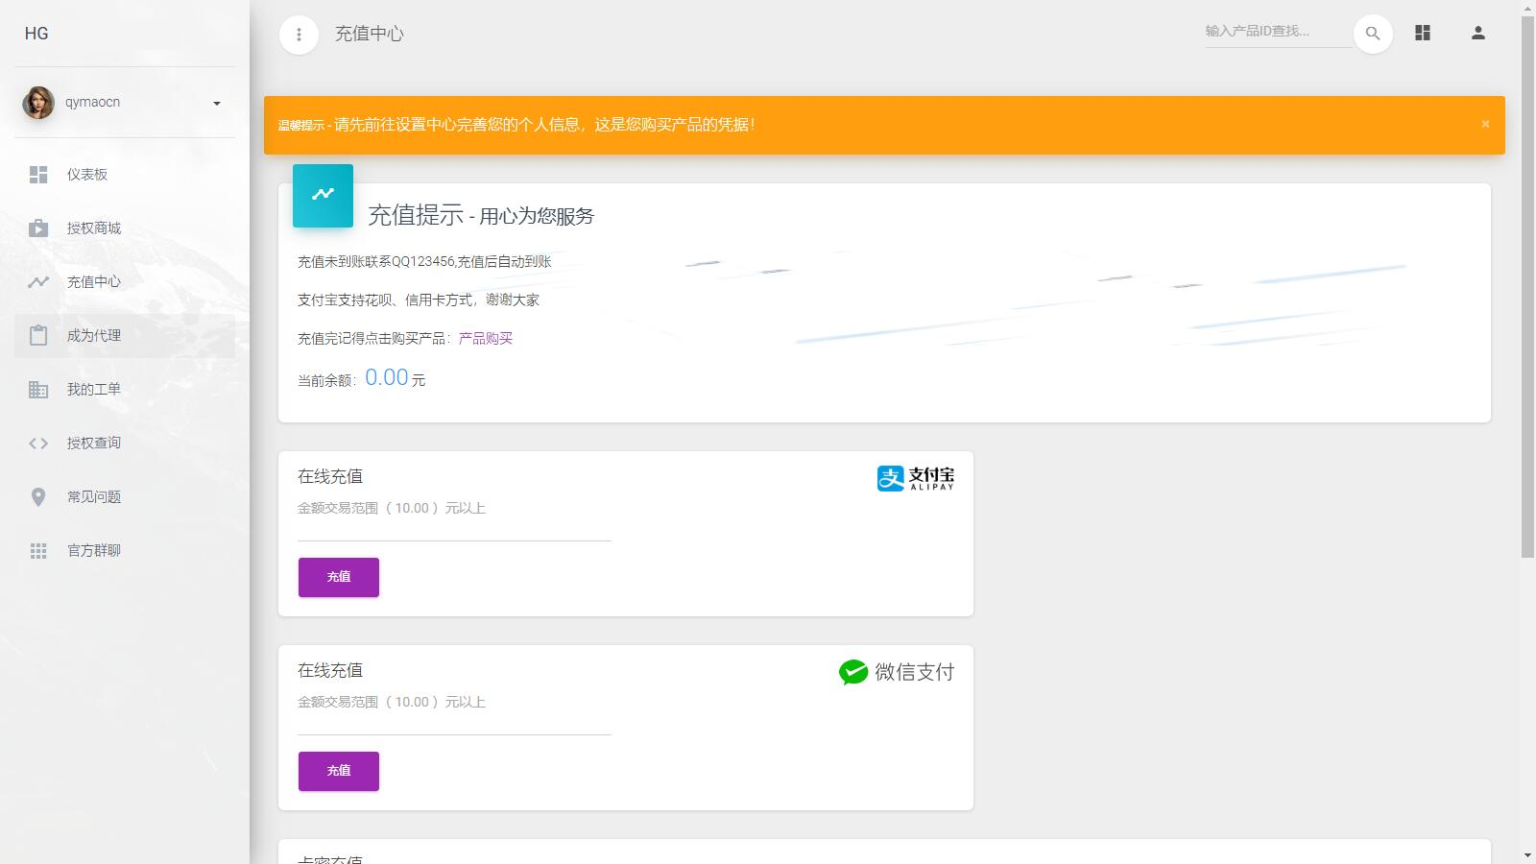Click the 我的工单 work order icon
1536x864 pixels.
click(38, 389)
